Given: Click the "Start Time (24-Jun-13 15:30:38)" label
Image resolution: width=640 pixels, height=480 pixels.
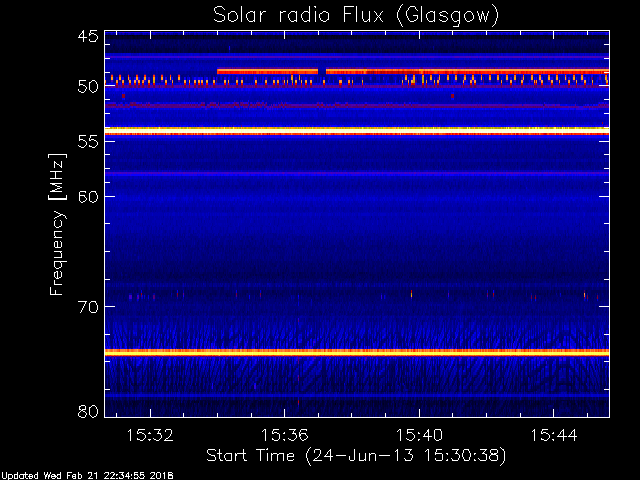Looking at the screenshot, I should [356, 456].
